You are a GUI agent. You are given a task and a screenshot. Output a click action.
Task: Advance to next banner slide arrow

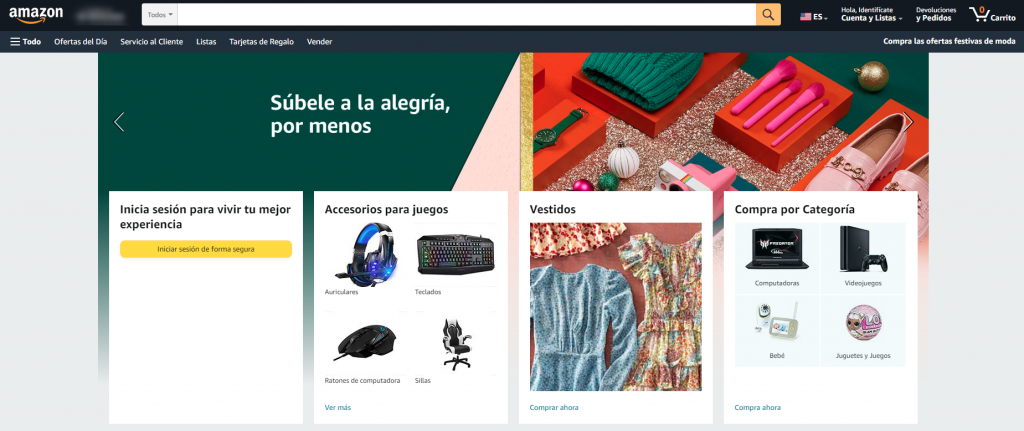pyautogui.click(x=908, y=121)
